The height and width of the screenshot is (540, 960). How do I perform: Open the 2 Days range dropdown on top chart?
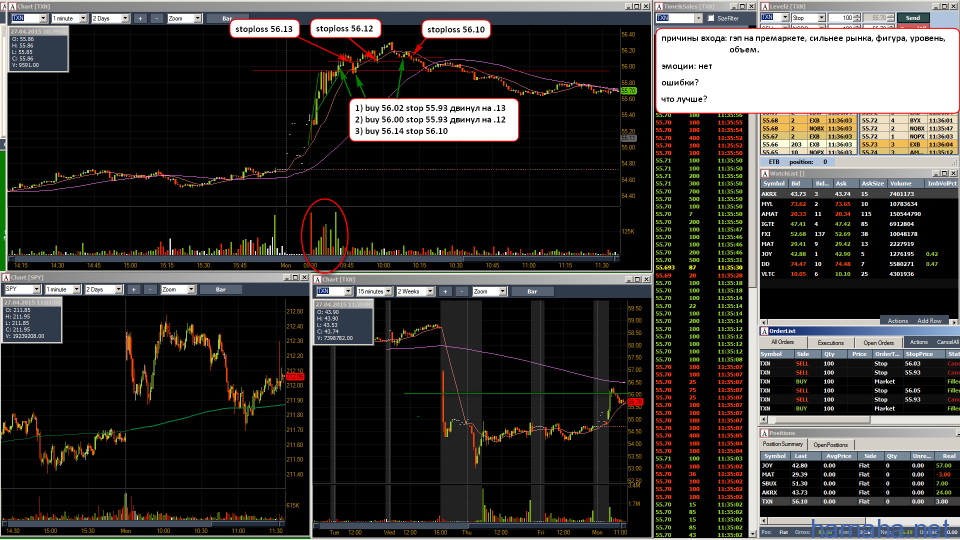pyautogui.click(x=125, y=18)
